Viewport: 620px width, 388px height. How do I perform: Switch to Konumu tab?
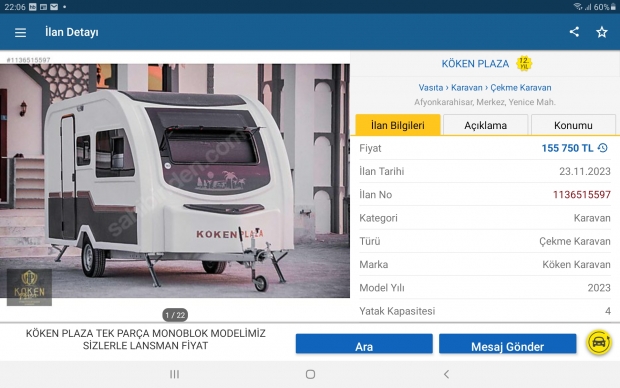pos(573,125)
